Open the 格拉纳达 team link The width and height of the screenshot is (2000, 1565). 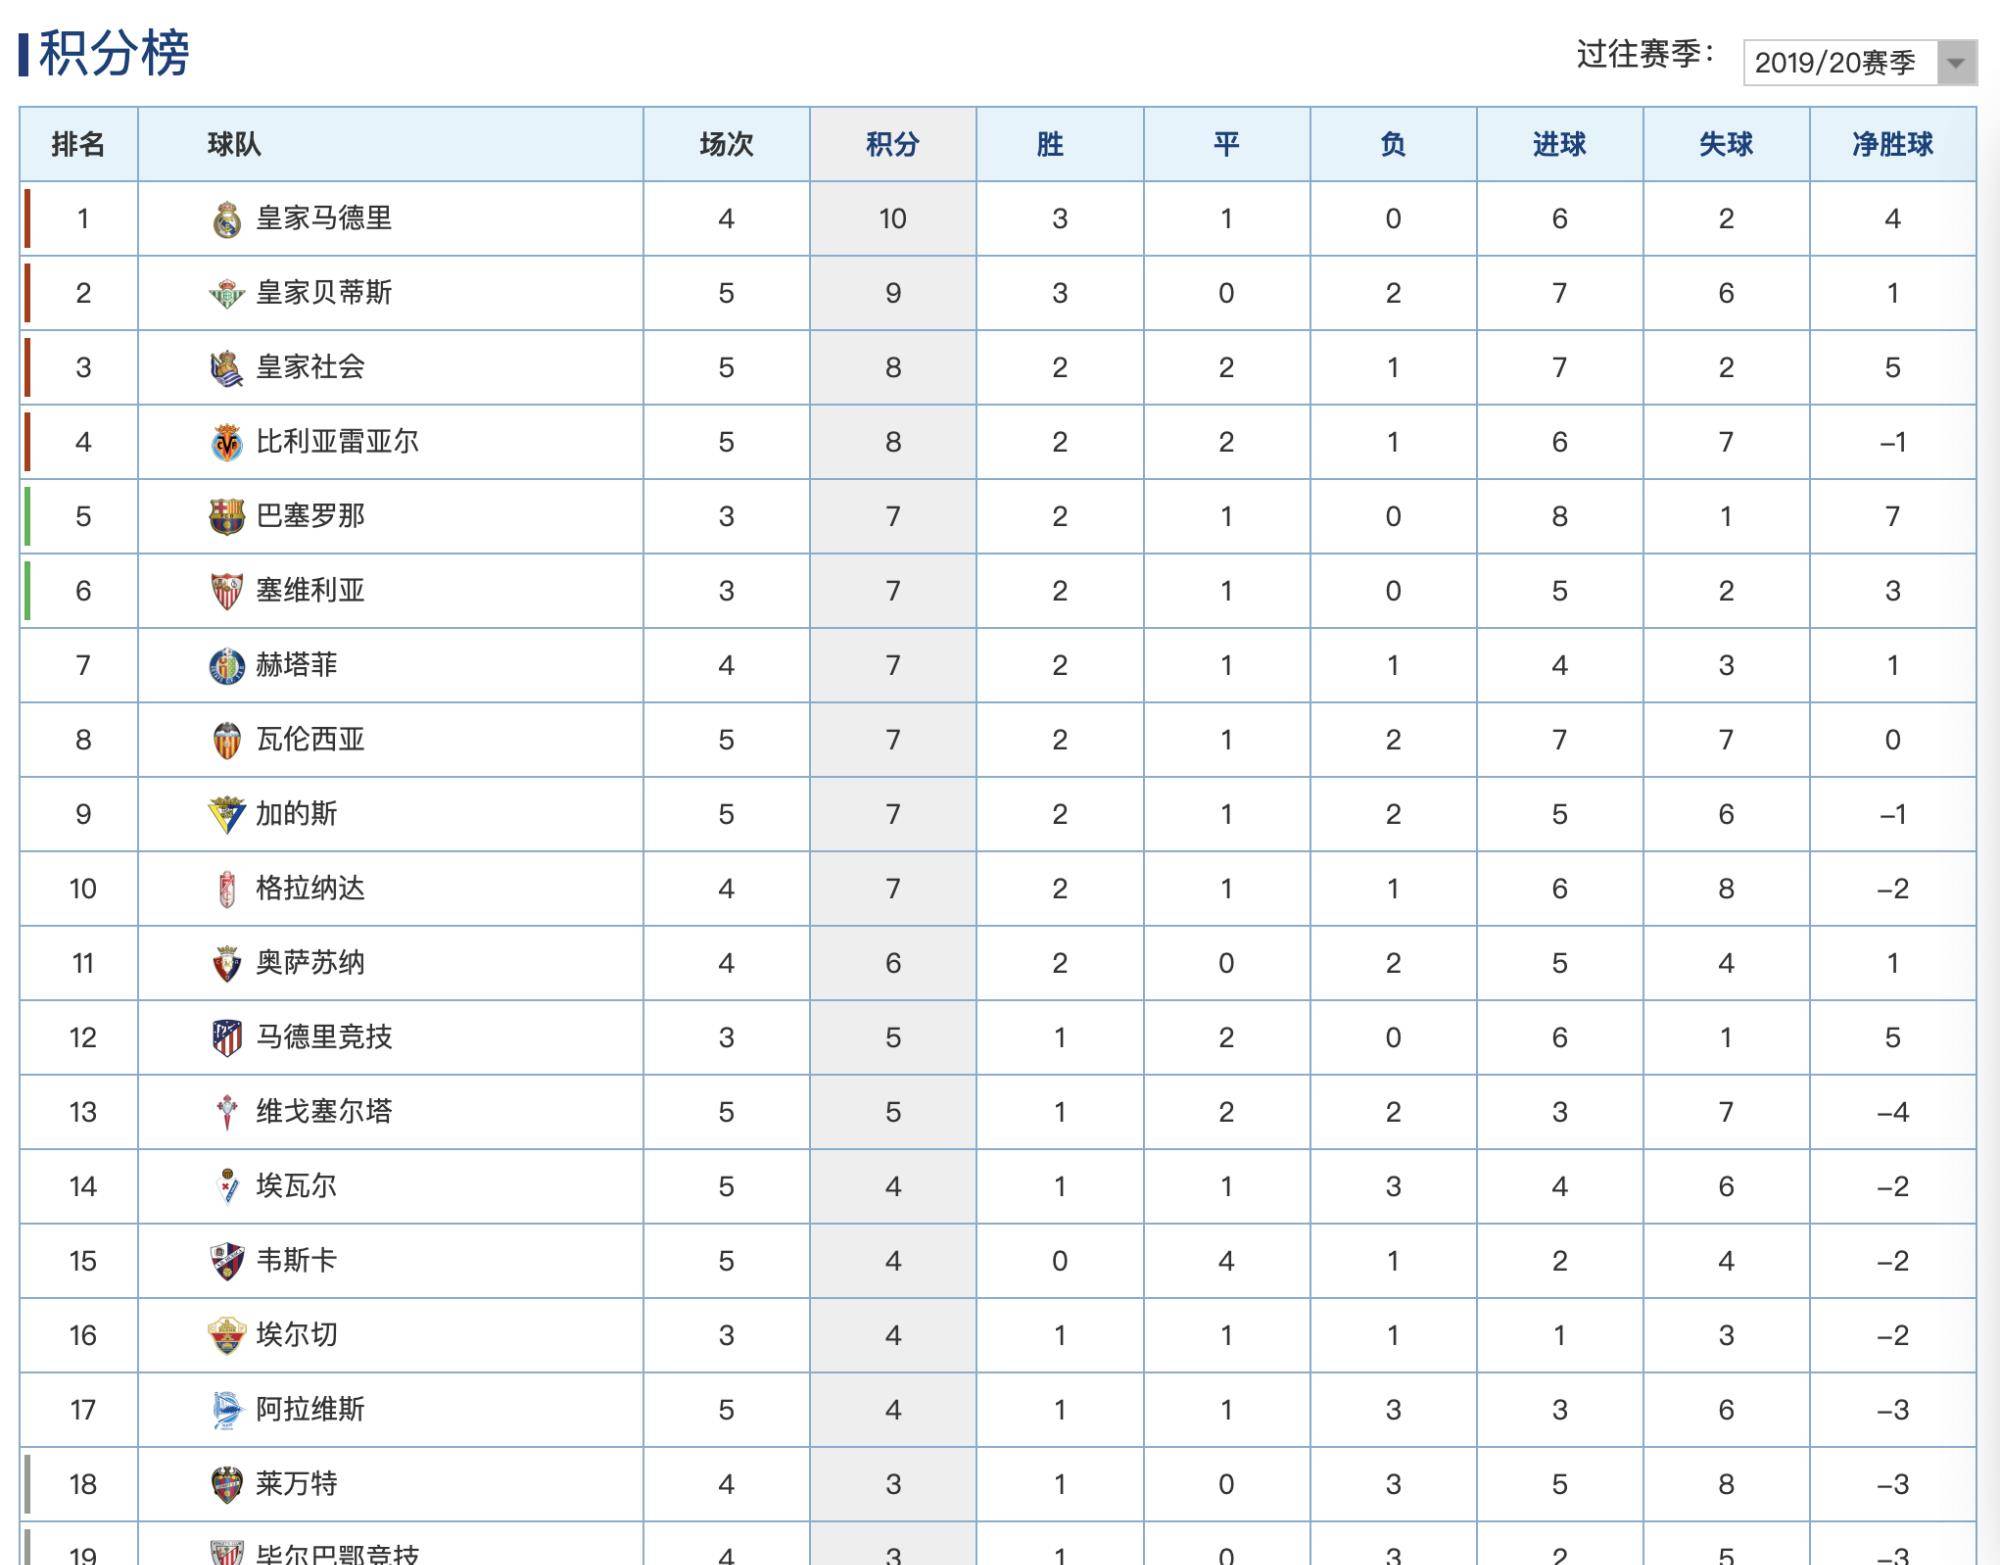tap(310, 888)
